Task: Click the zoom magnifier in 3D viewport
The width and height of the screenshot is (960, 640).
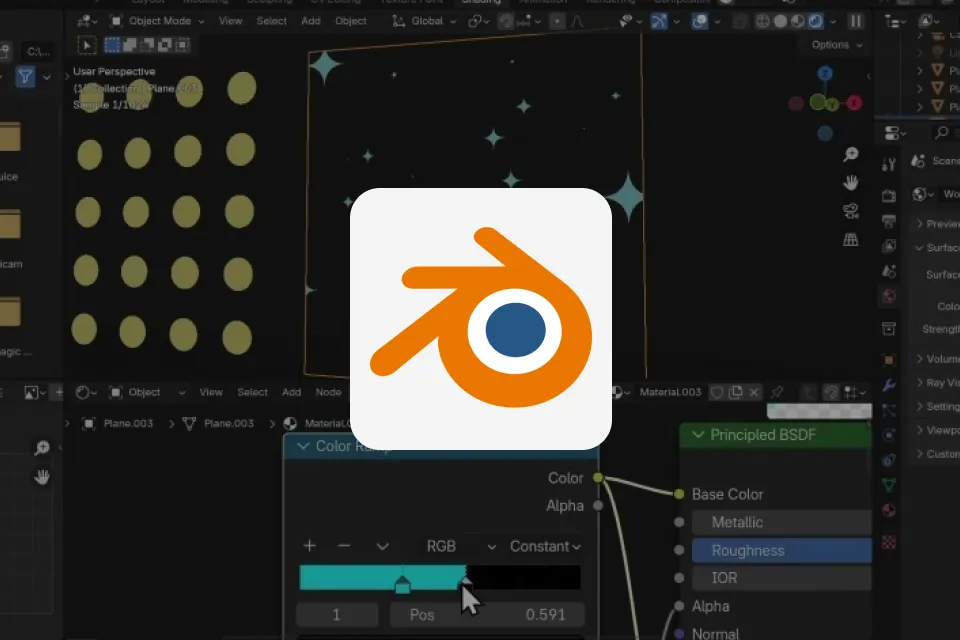Action: click(850, 154)
